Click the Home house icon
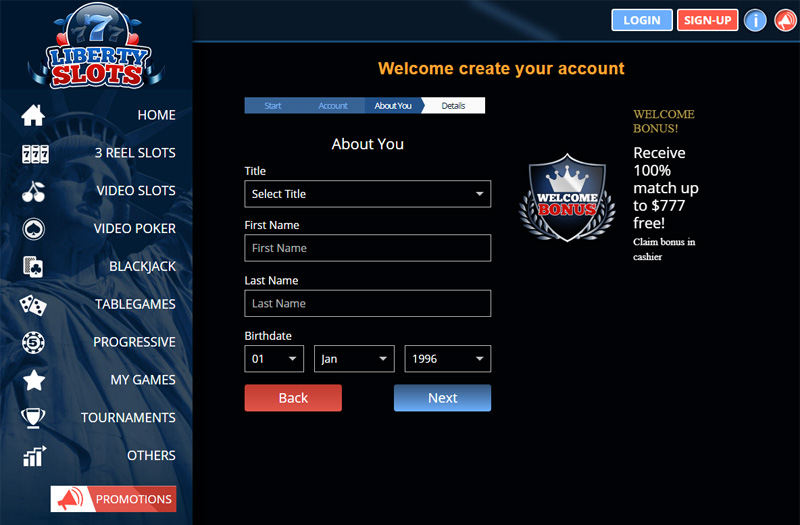This screenshot has height=525, width=800. (x=33, y=115)
